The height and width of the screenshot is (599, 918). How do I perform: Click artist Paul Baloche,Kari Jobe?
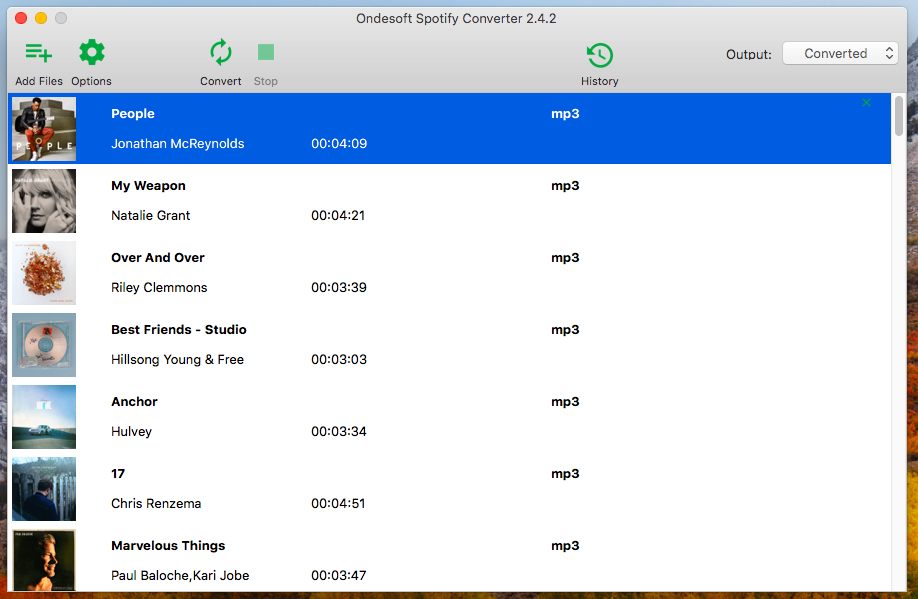(x=180, y=576)
